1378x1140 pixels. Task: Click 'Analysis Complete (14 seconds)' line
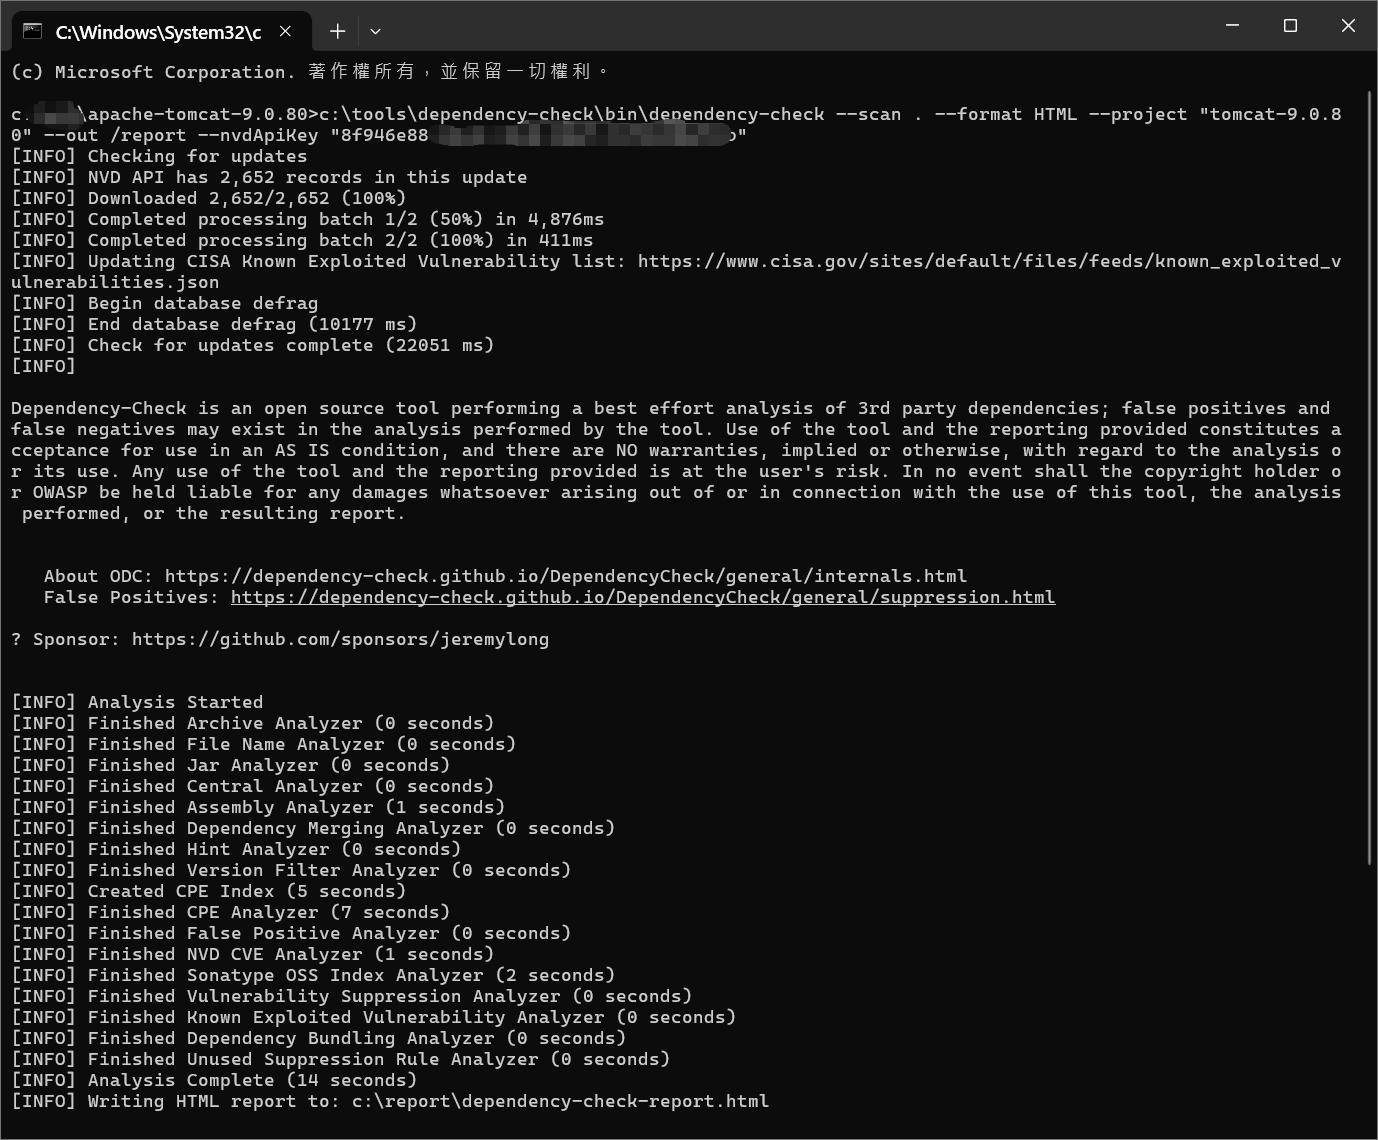(x=214, y=1080)
